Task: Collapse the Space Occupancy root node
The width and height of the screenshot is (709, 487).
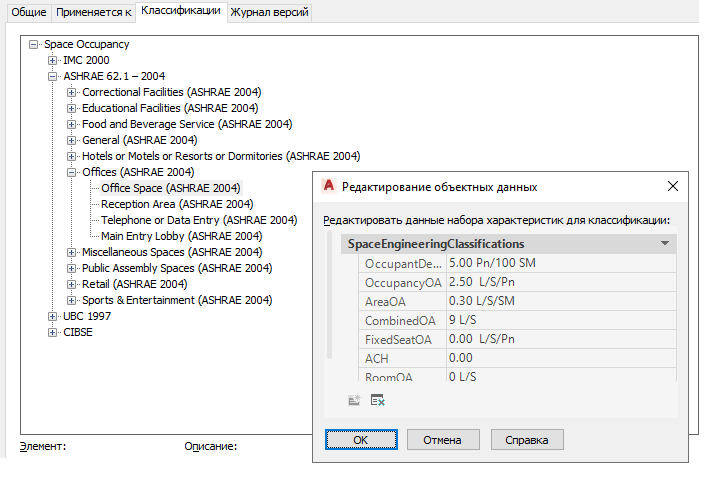Action: pyautogui.click(x=33, y=44)
